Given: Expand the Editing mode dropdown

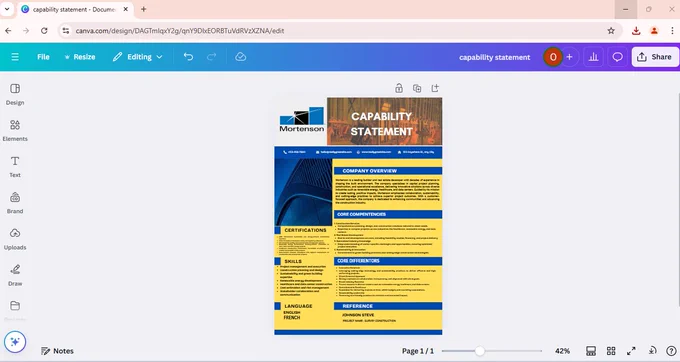Looking at the screenshot, I should click(x=137, y=57).
